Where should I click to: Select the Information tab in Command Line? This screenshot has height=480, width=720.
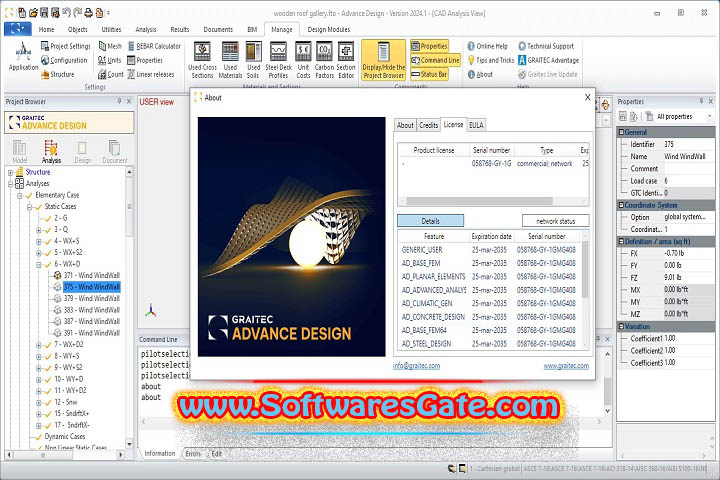[159, 453]
